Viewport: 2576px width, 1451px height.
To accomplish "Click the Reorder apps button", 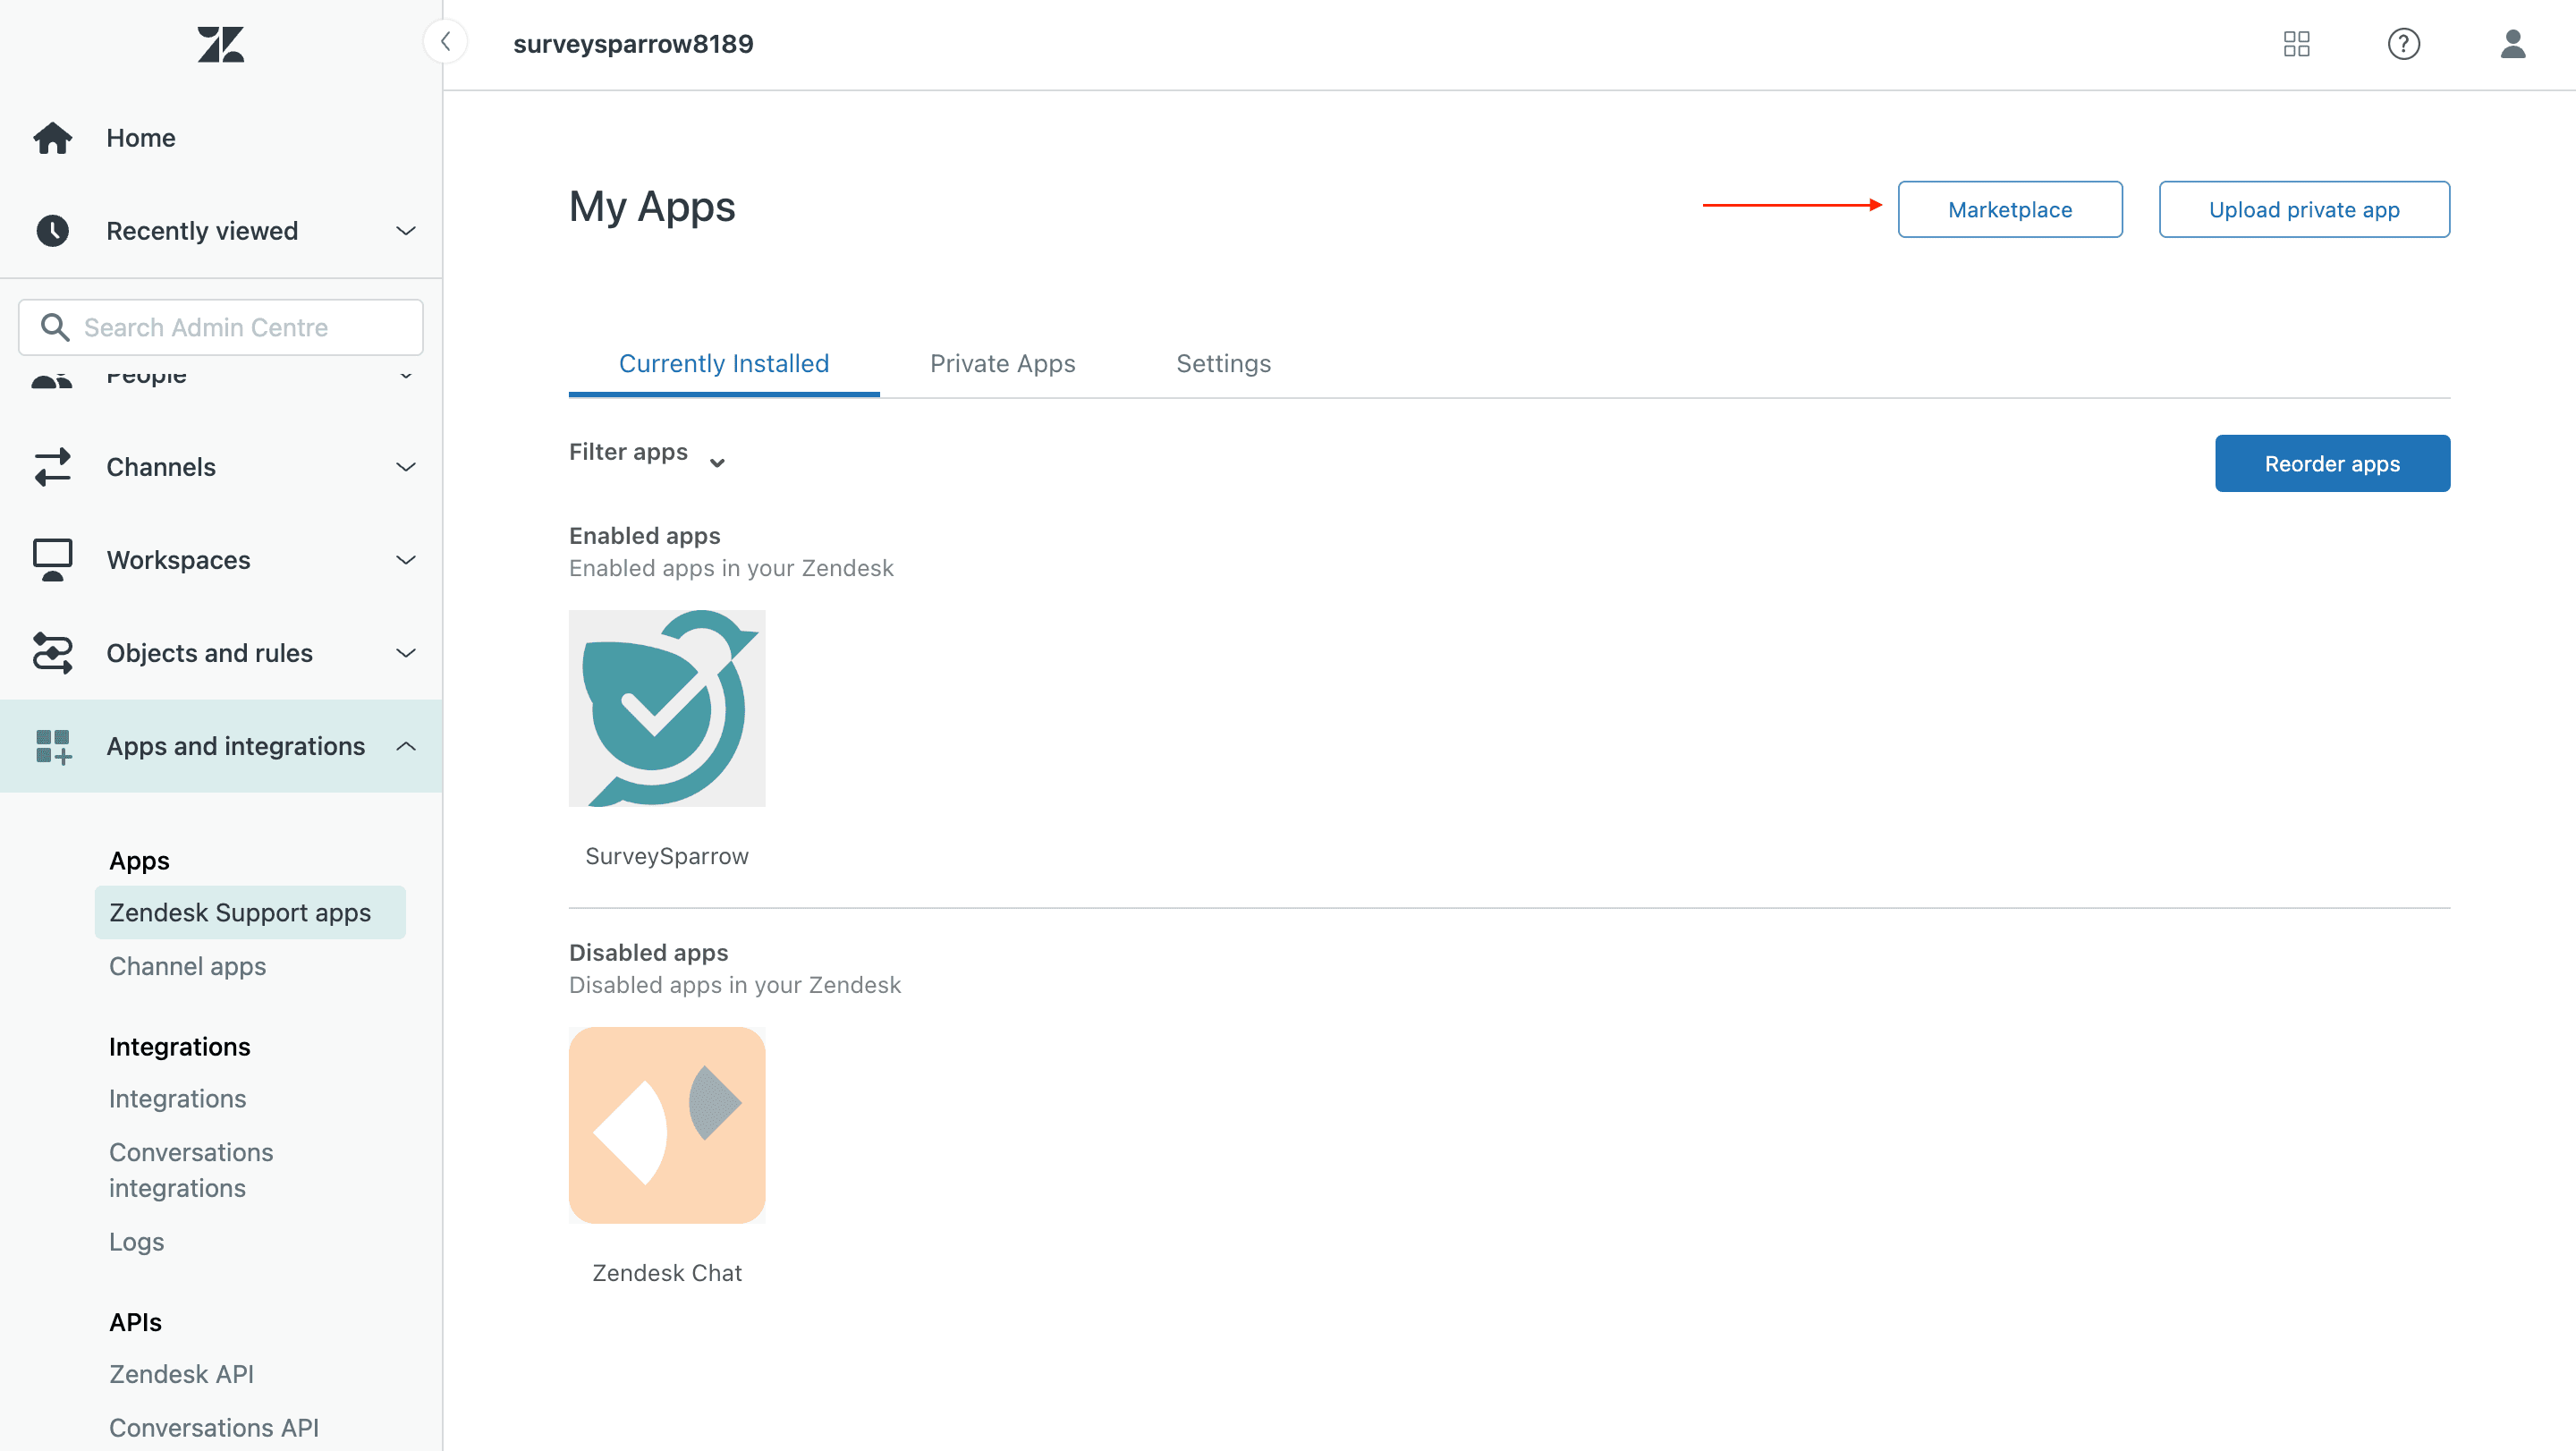I will click(2331, 463).
